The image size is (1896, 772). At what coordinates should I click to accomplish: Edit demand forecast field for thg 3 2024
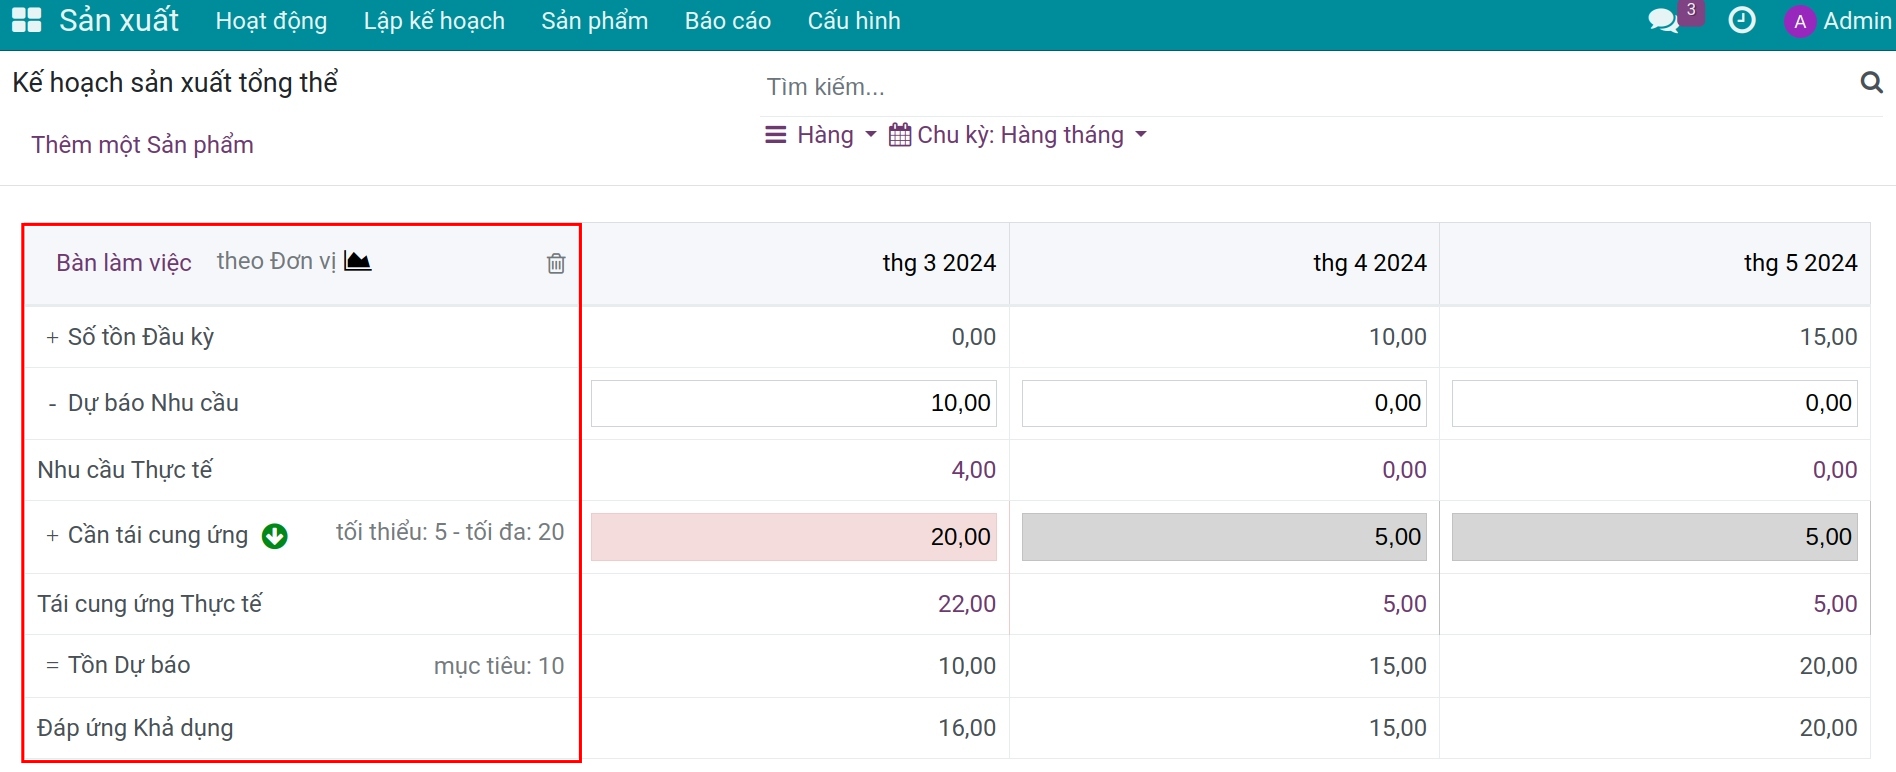(794, 403)
